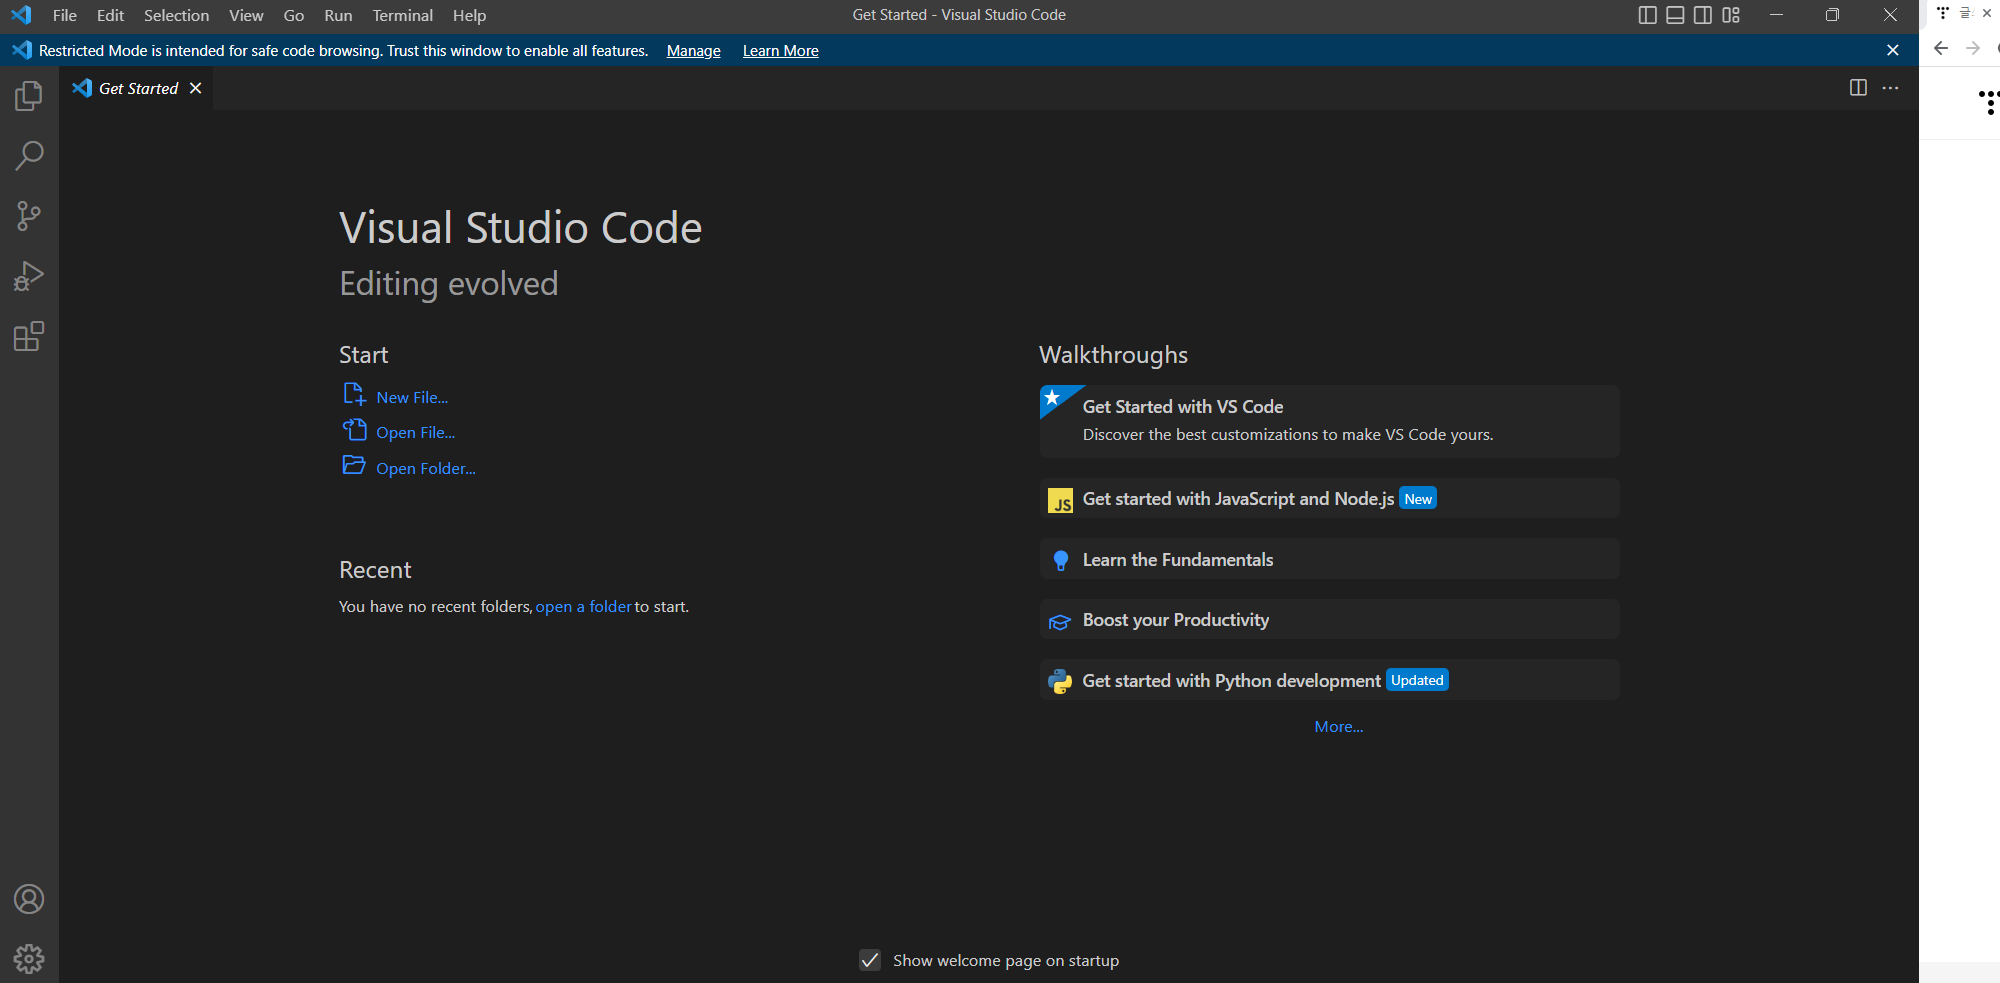This screenshot has height=983, width=2000.
Task: Click the New File icon
Action: coord(354,394)
